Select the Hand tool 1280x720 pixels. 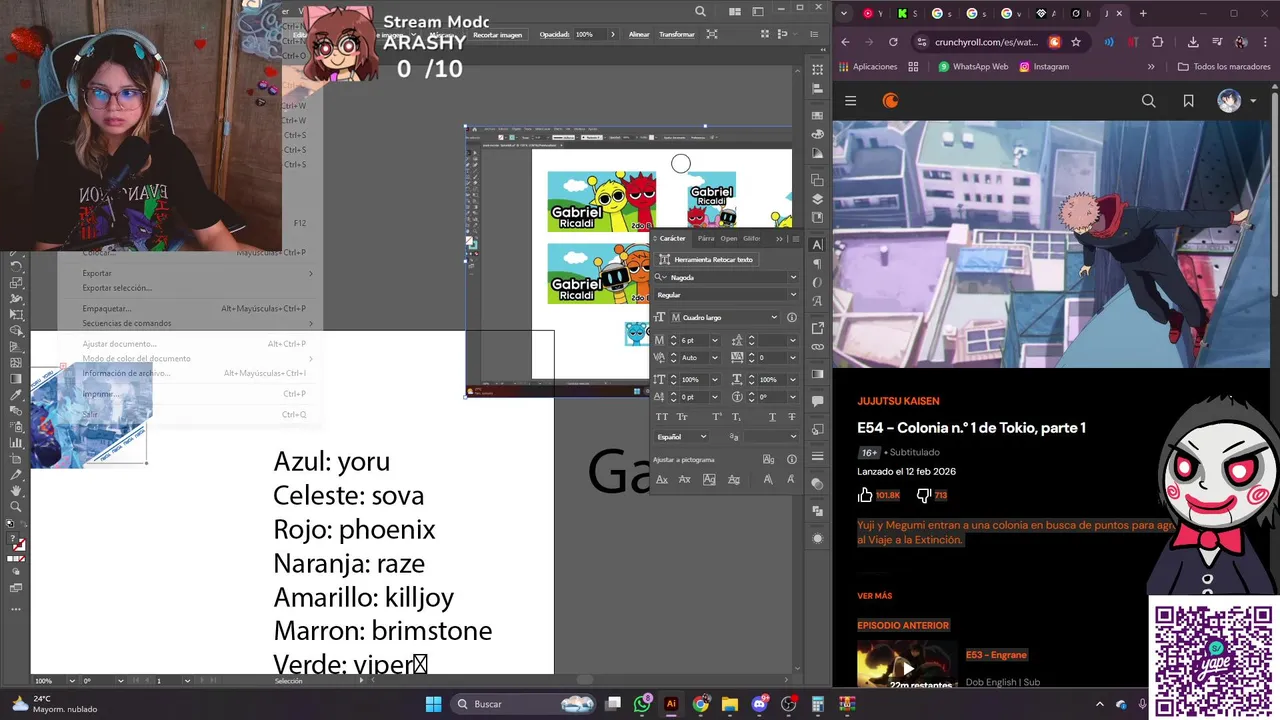pyautogui.click(x=16, y=490)
